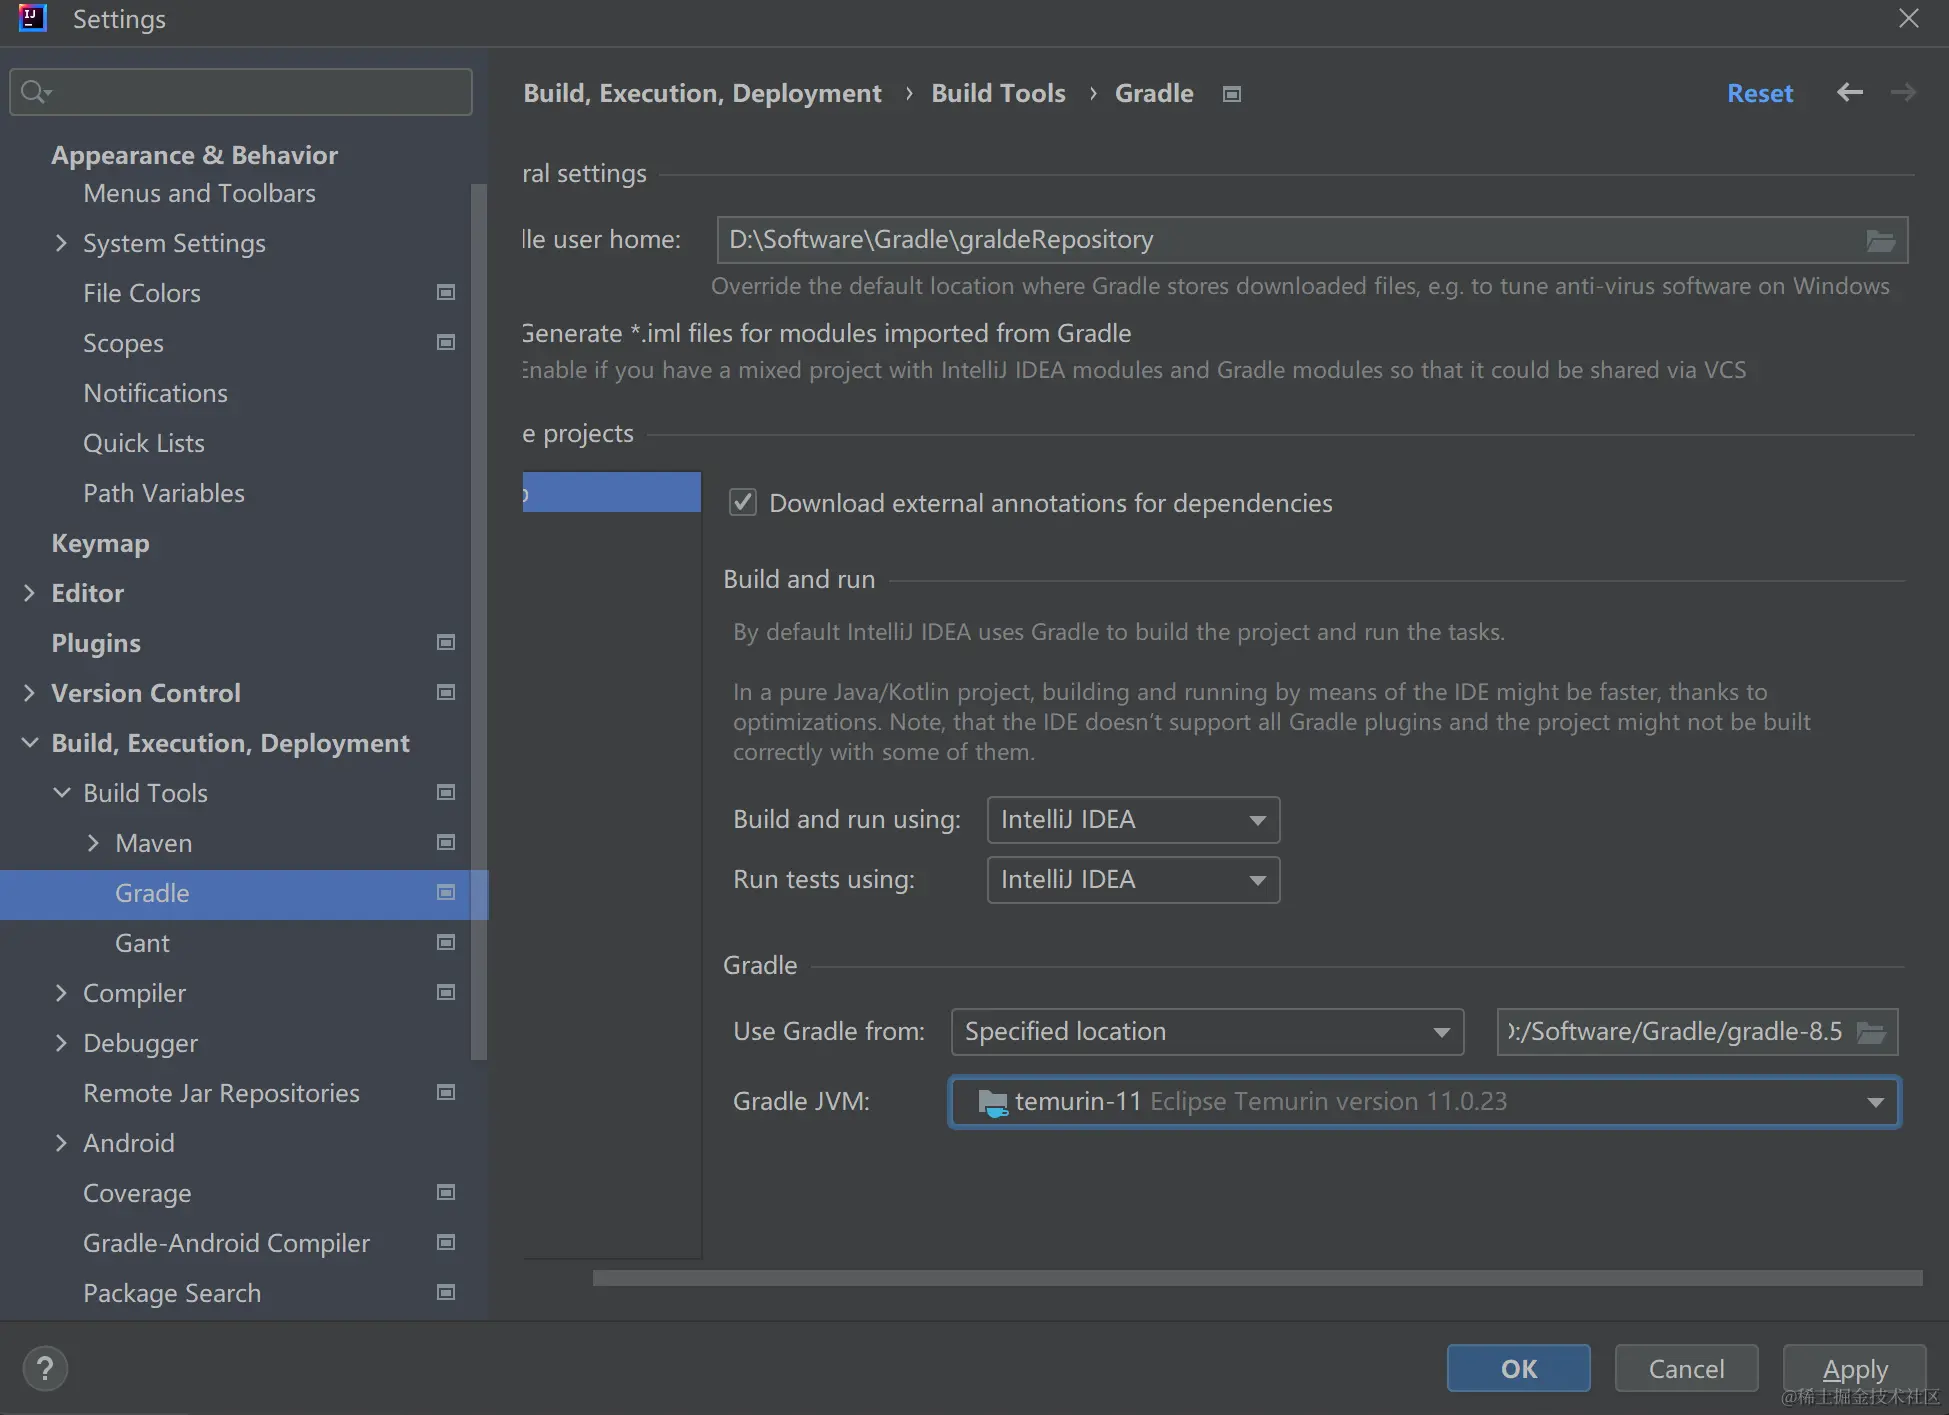Confirm settings with OK button
The image size is (1949, 1415).
1518,1368
